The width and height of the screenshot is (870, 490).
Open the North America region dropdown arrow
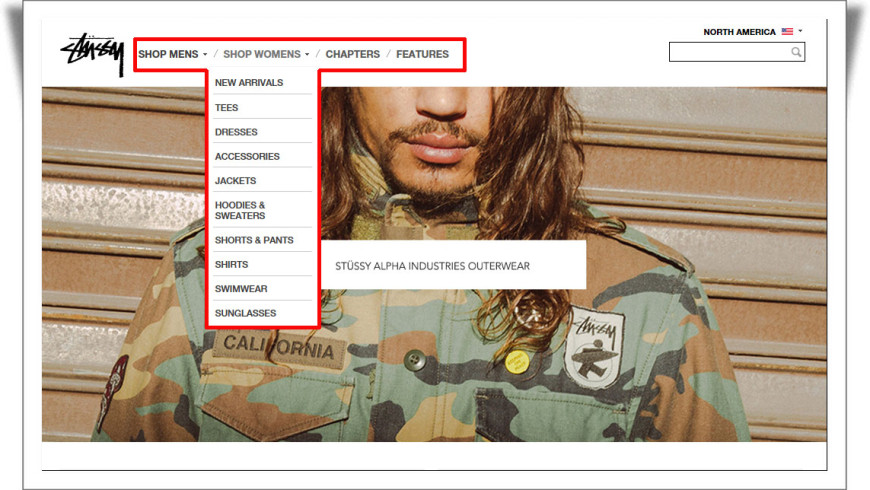800,31
